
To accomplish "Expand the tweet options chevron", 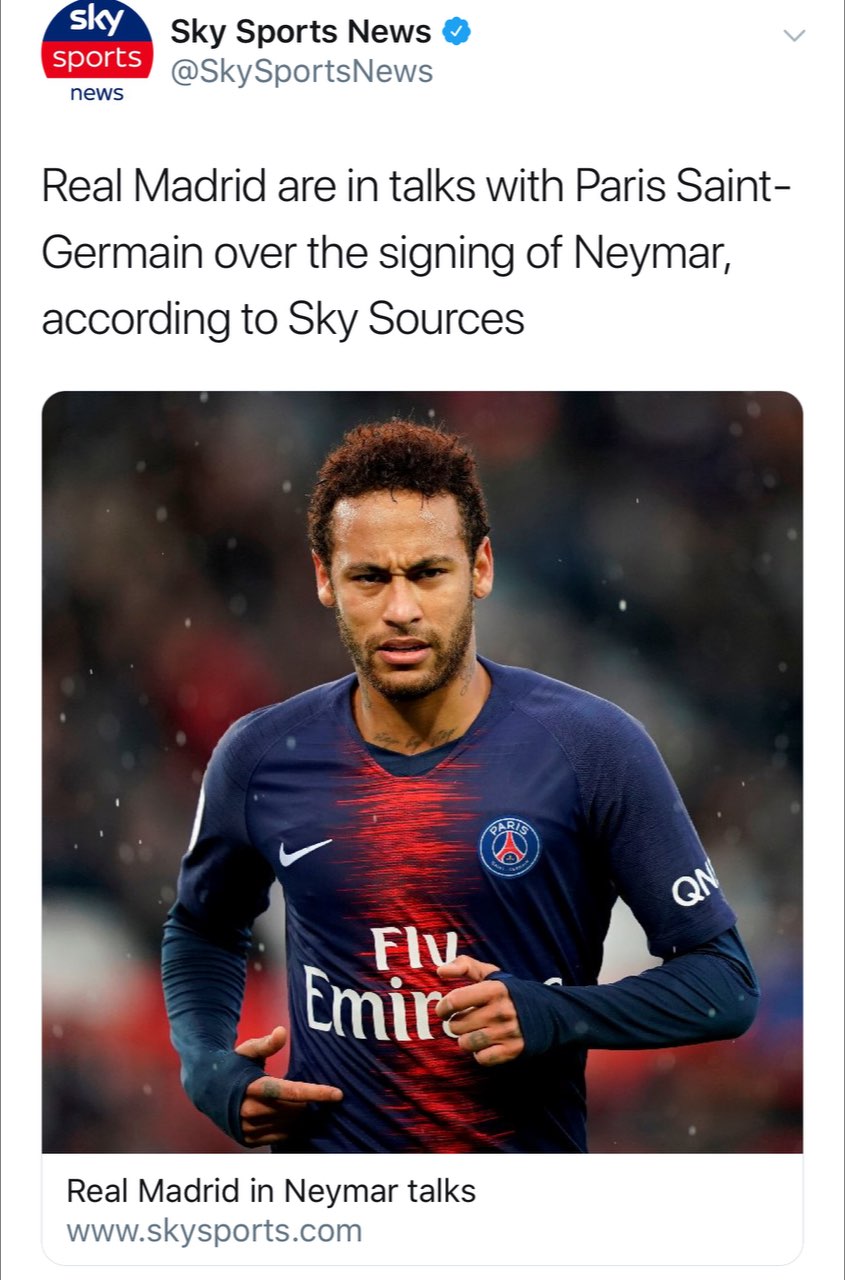I will [x=793, y=36].
